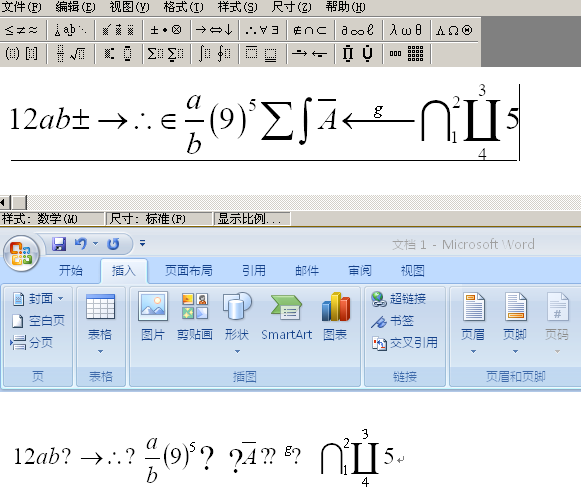581x497 pixels.
Task: Open the customize quick access toolbar arrow
Action: click(142, 243)
